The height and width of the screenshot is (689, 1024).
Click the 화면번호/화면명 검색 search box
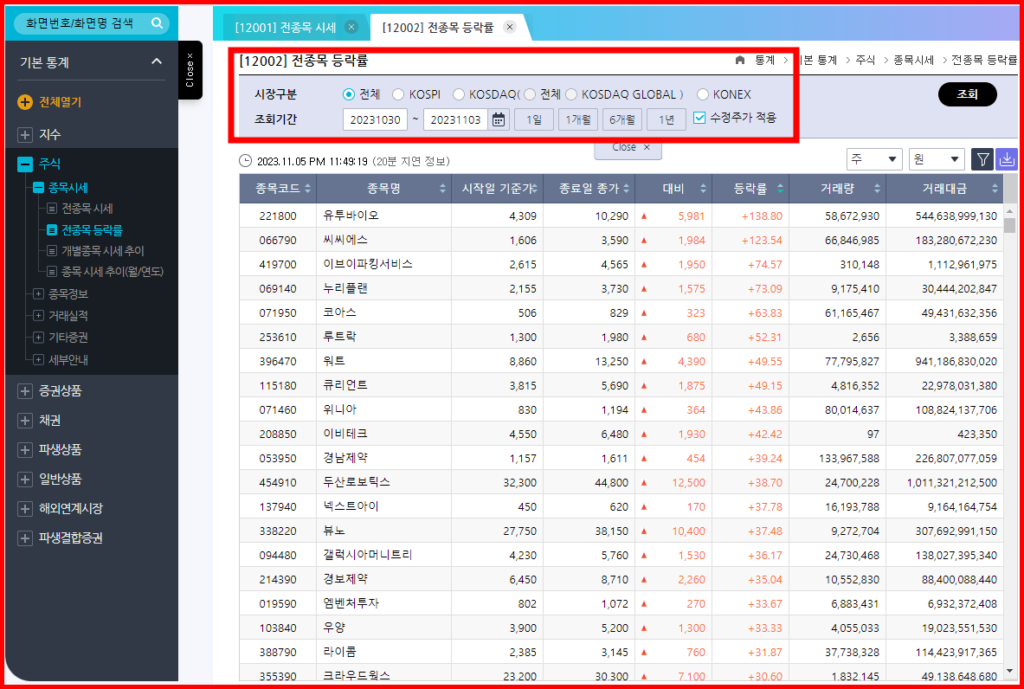(78, 24)
